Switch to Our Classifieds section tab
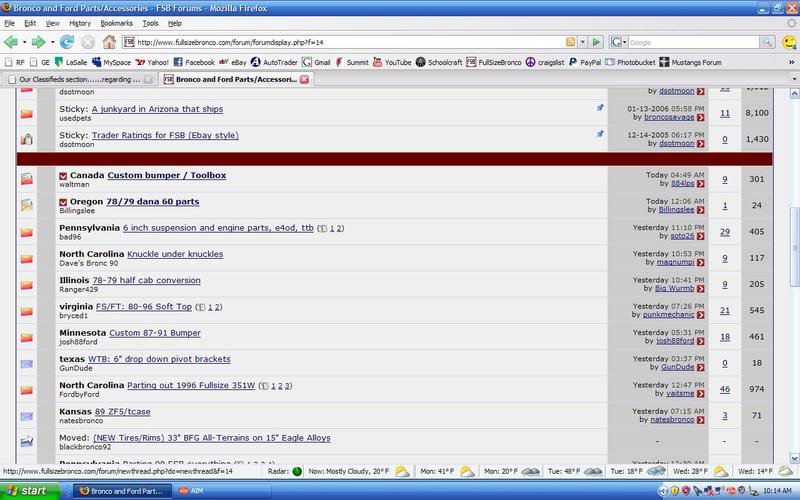This screenshot has width=800, height=500. click(x=79, y=80)
